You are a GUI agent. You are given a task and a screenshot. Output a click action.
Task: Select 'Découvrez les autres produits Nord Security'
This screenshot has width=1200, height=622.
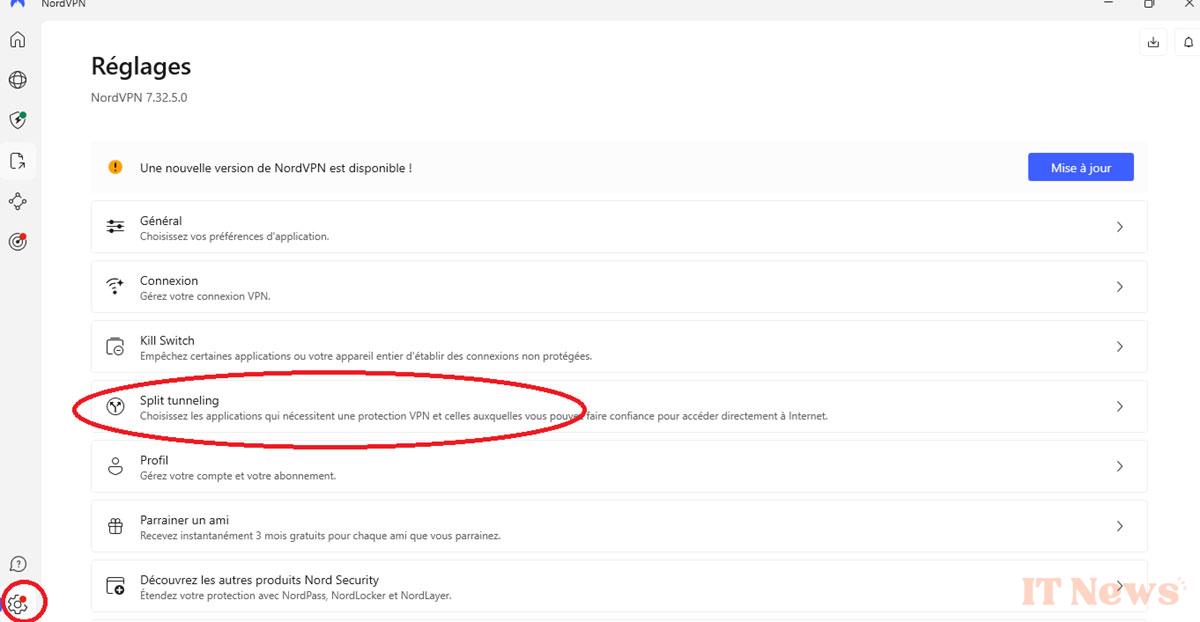[x=260, y=580]
